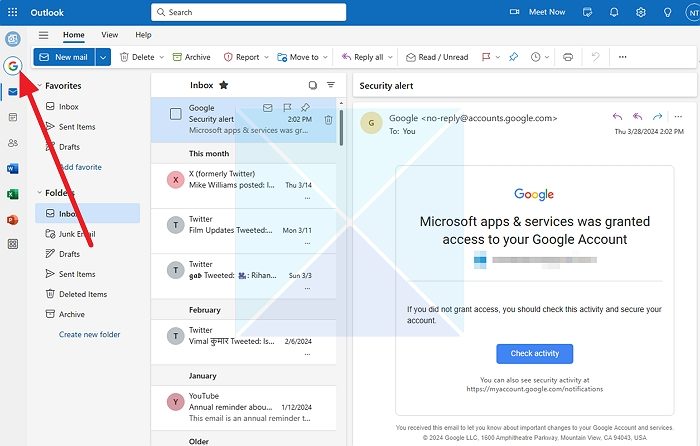Pin the Google Security alert message row
Viewport: 700px width, 446px height.
(305, 107)
